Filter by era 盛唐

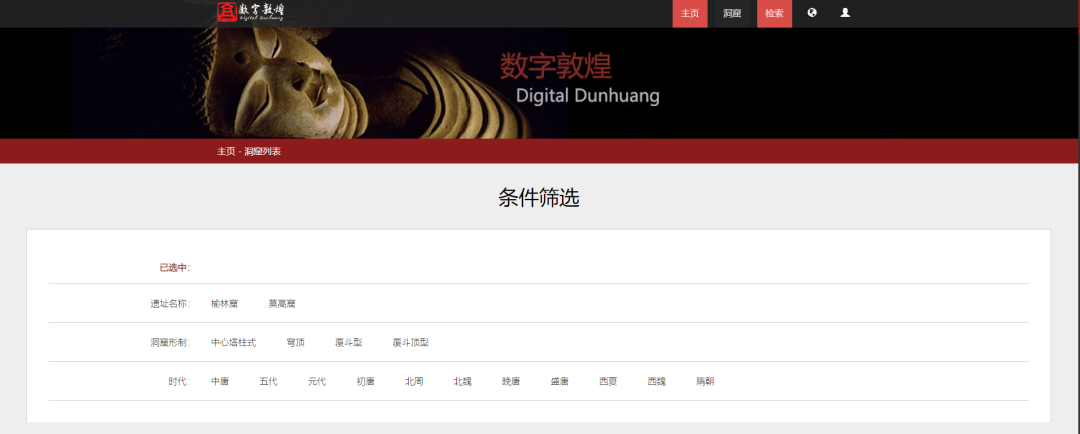point(559,382)
